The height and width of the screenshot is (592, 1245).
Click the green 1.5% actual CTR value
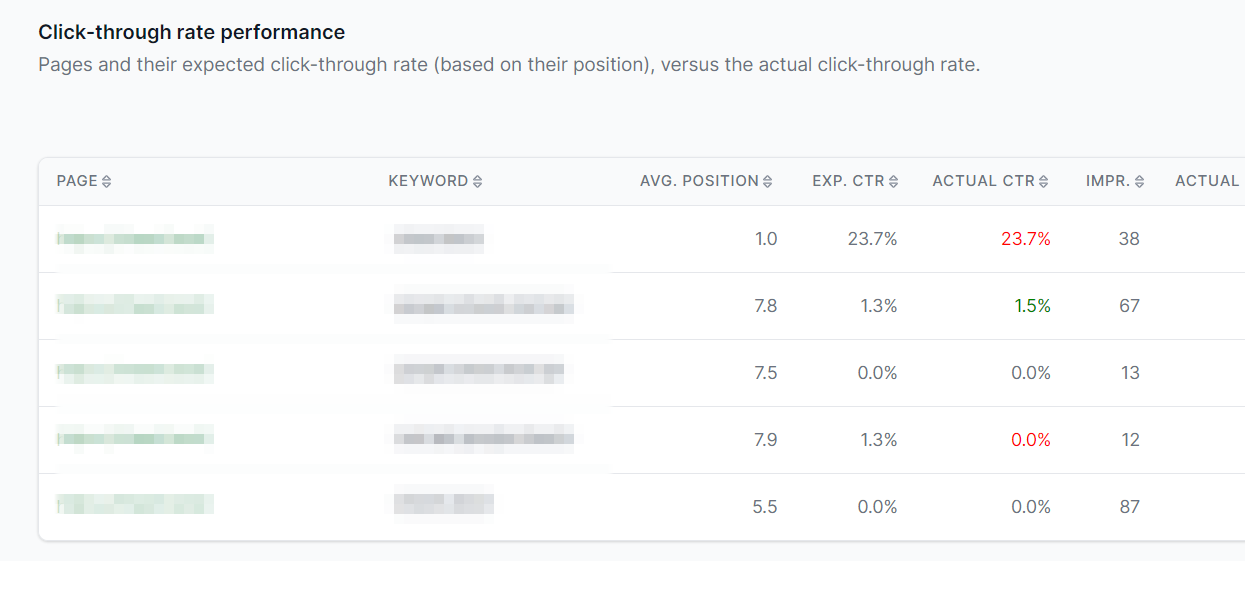[1032, 306]
